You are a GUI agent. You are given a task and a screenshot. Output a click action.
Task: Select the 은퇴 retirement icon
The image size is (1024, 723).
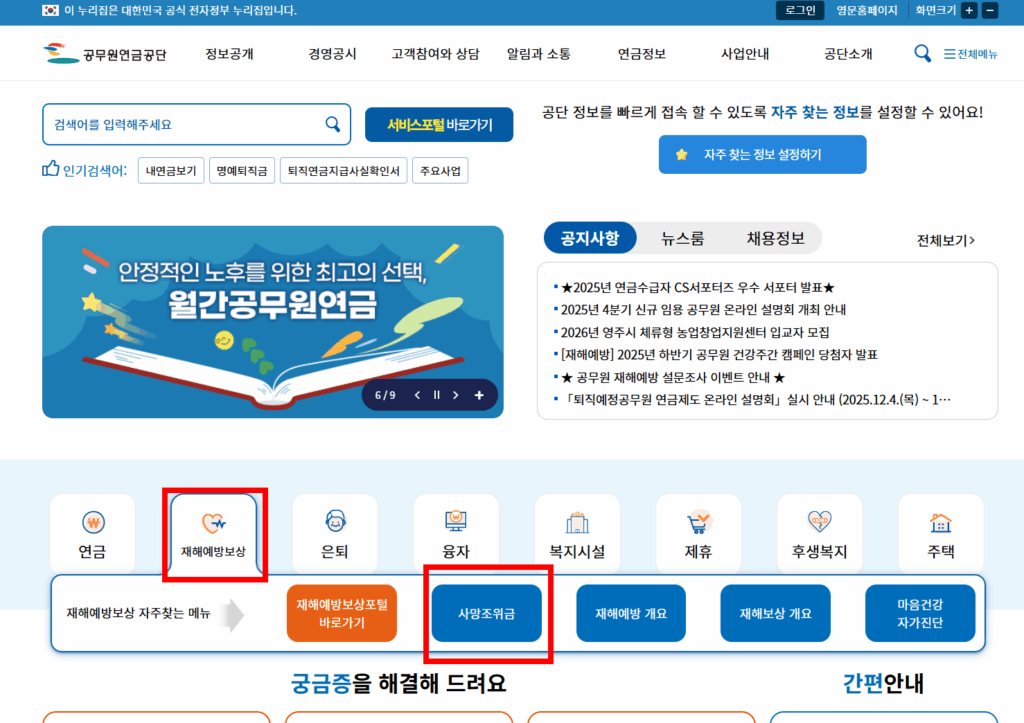[334, 533]
